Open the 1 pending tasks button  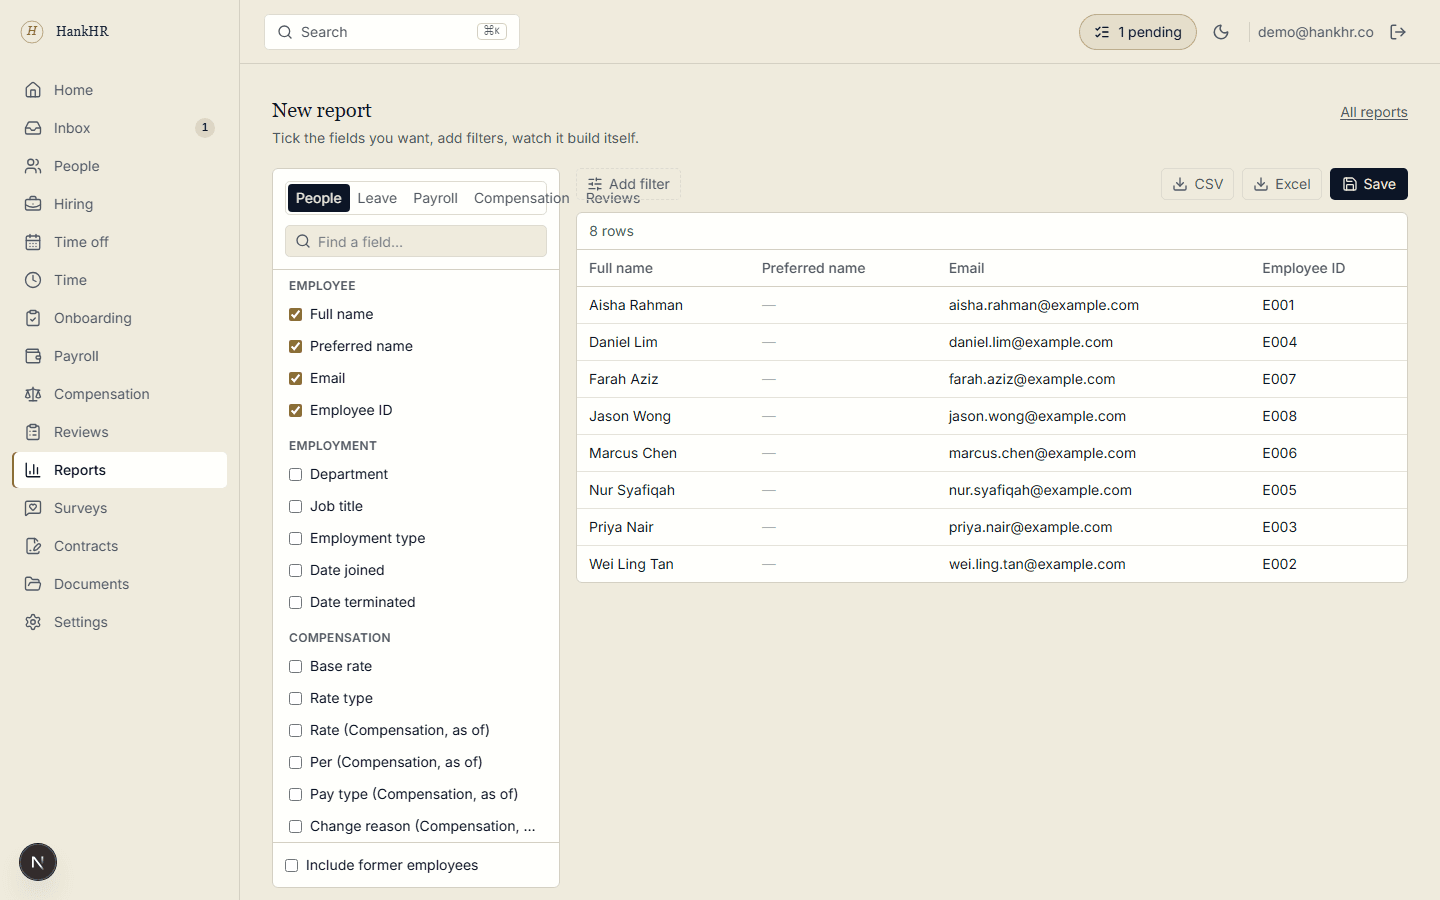pyautogui.click(x=1138, y=32)
